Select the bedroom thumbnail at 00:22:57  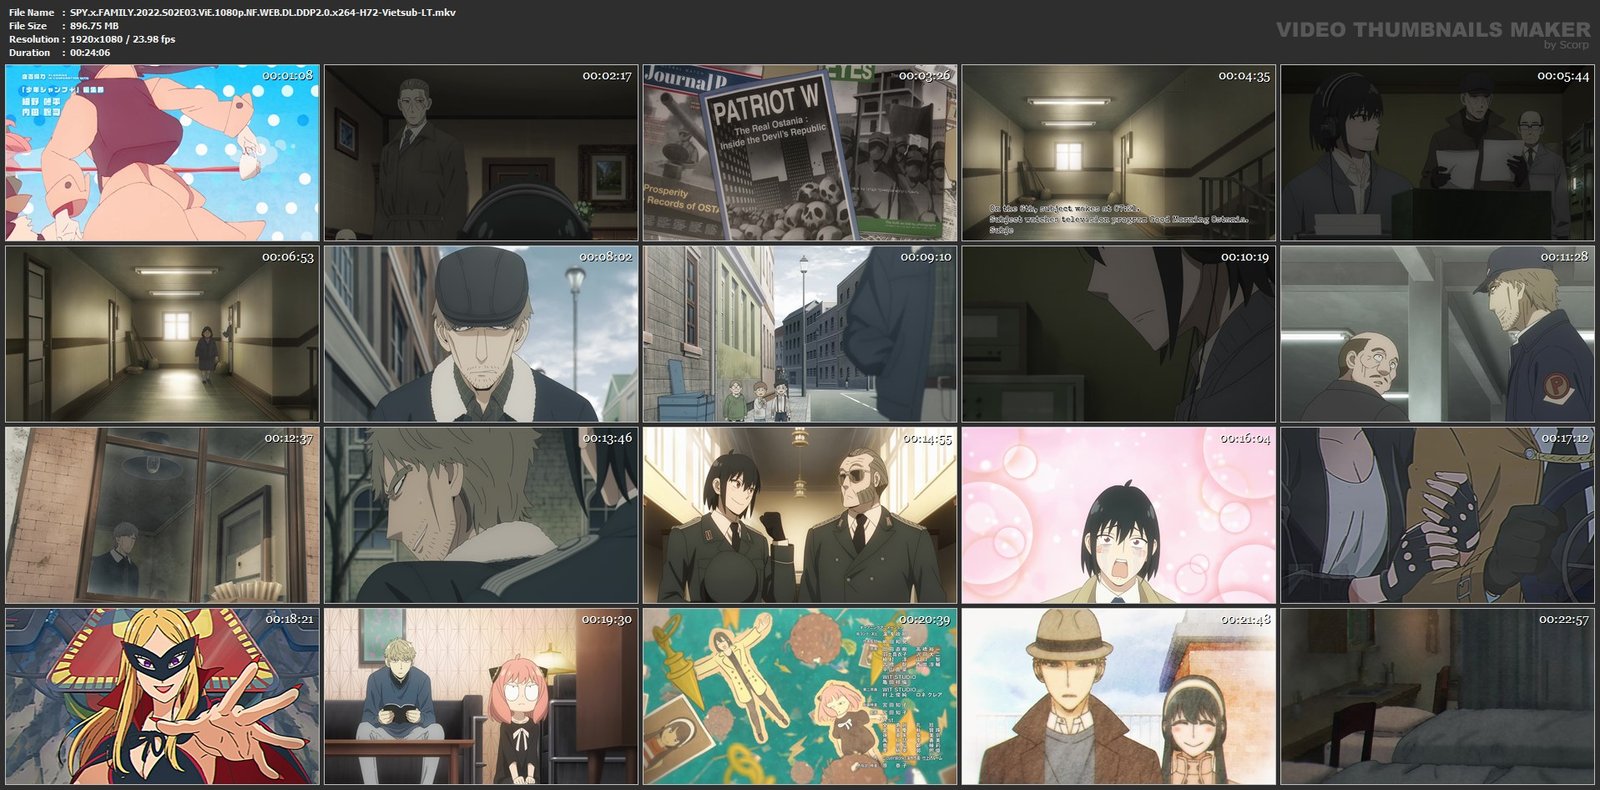click(x=1438, y=697)
